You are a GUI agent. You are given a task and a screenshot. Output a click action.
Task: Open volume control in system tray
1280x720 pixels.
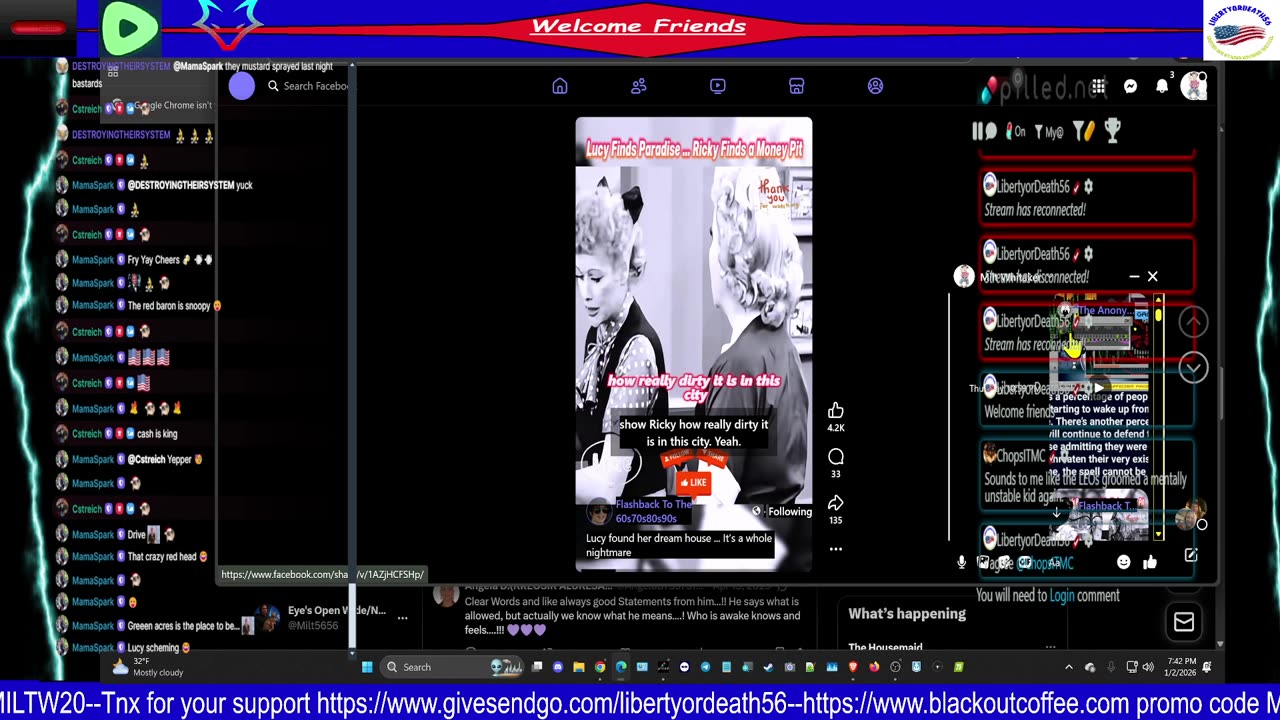[1148, 667]
